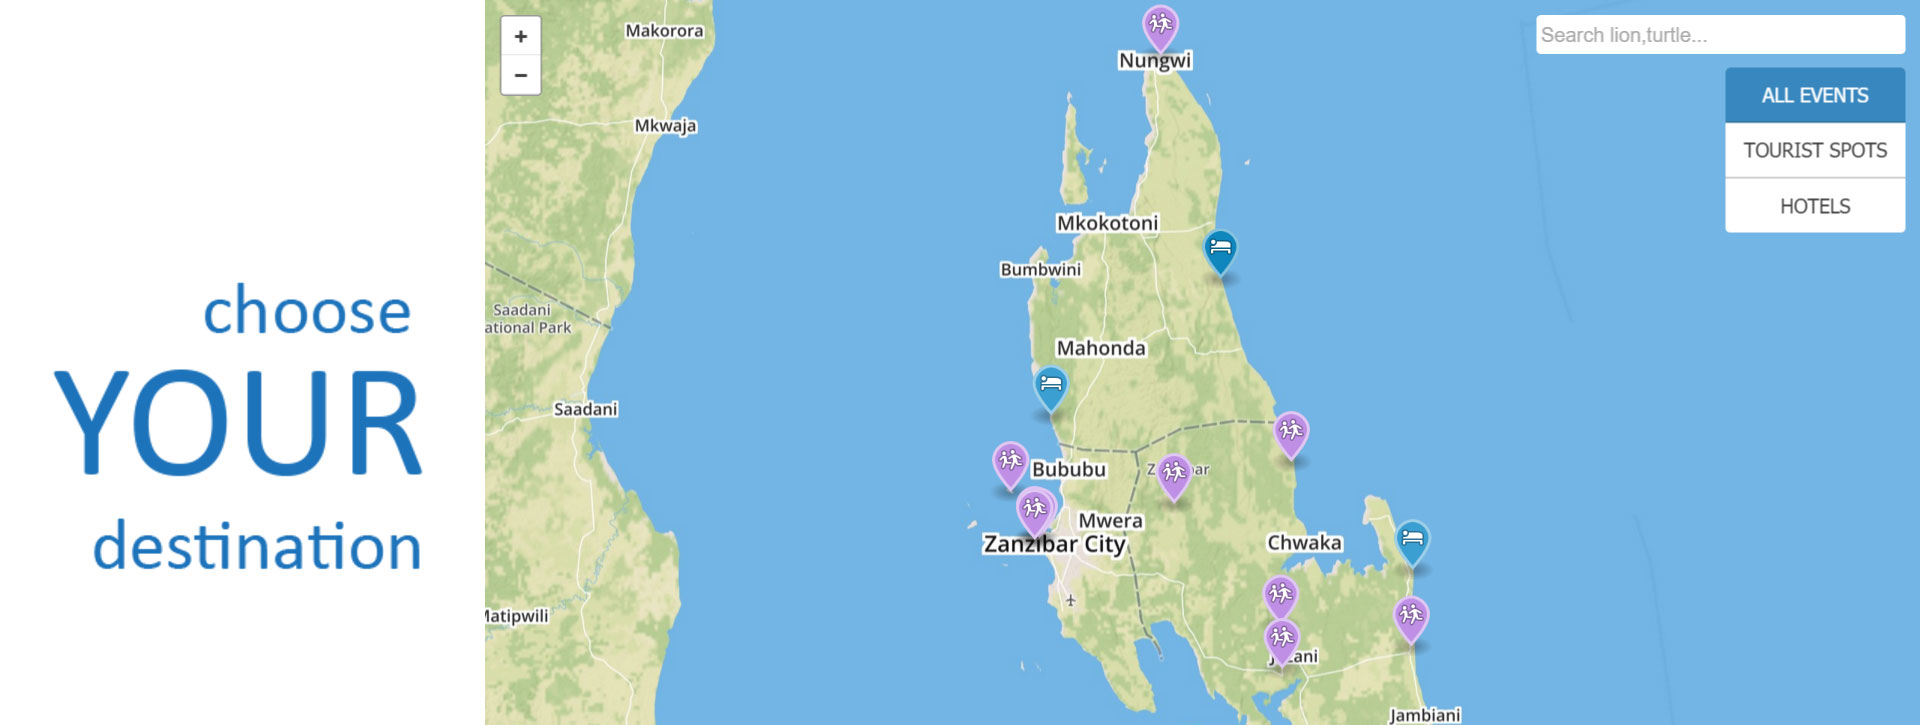
Task: Open the lower tourist marker south of Chwaka
Action: pos(1282,642)
